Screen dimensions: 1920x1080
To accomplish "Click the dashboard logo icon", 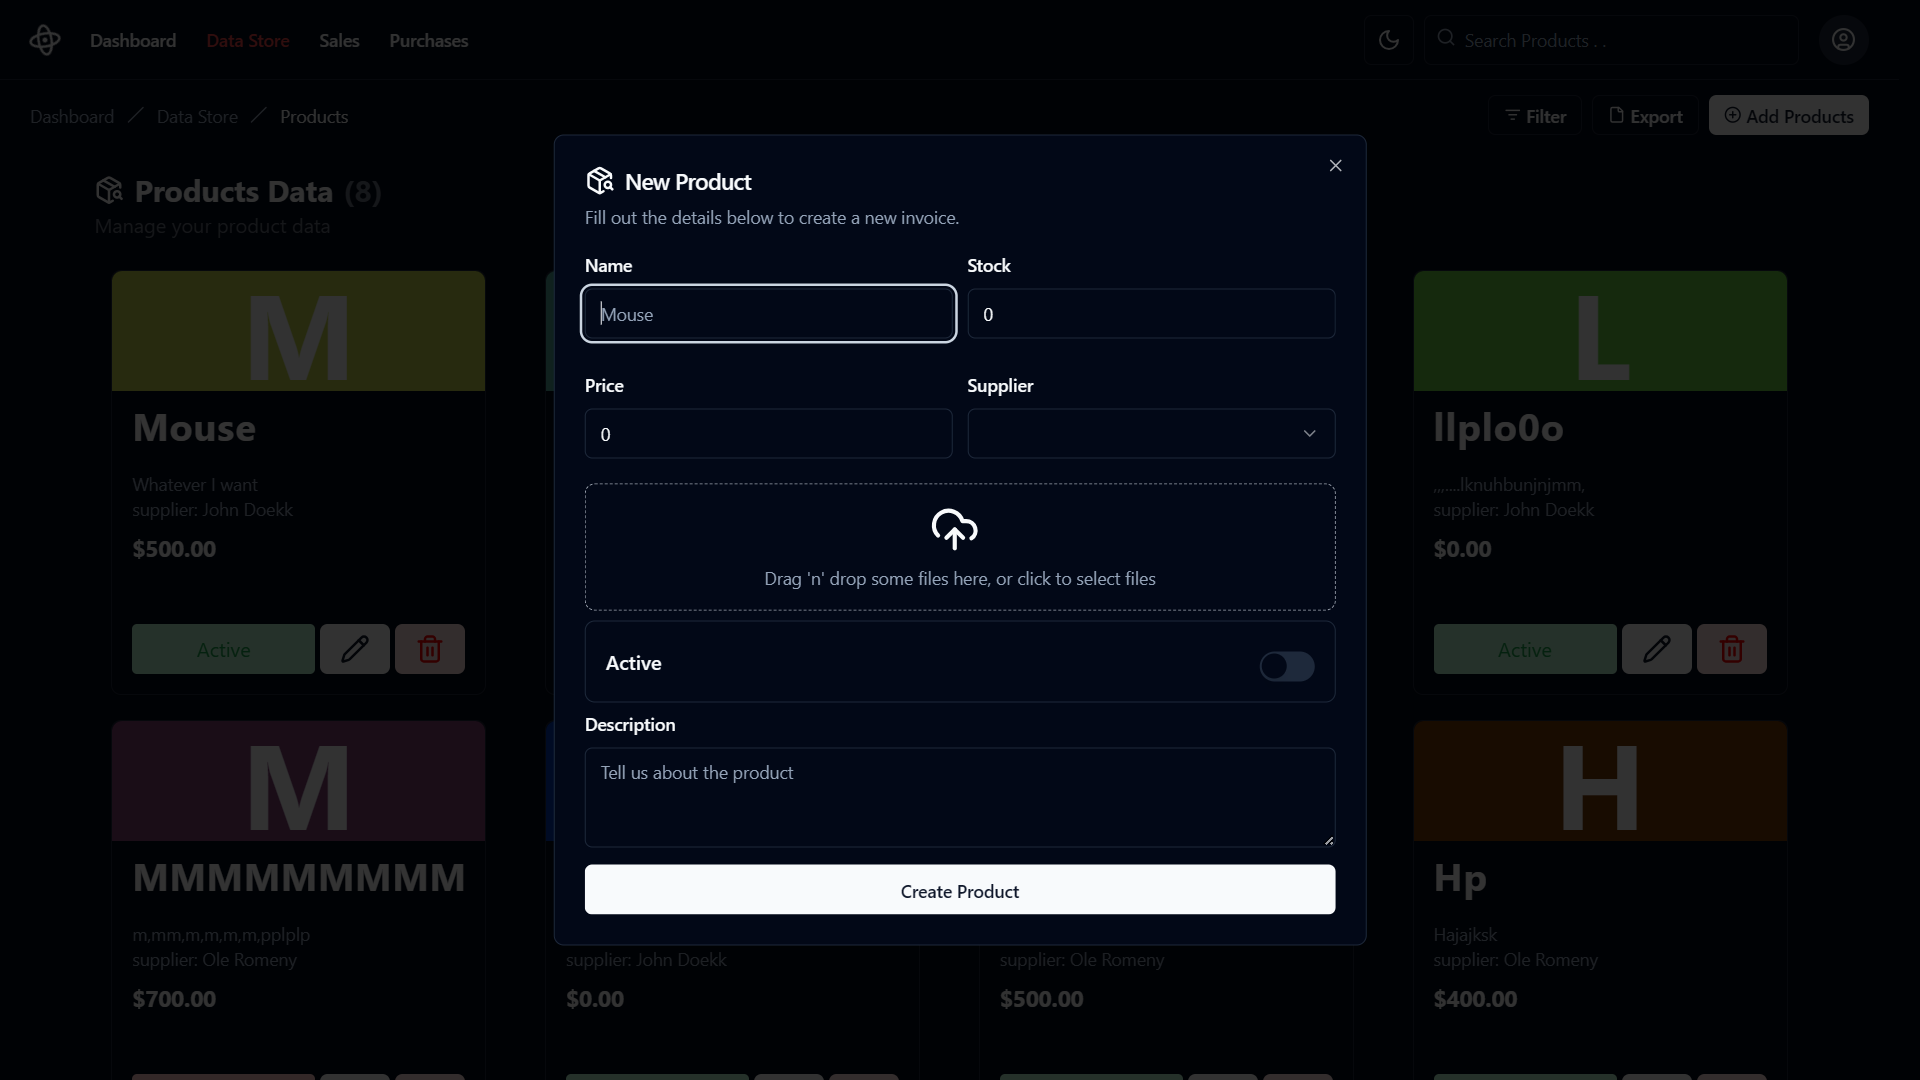I will pyautogui.click(x=45, y=40).
